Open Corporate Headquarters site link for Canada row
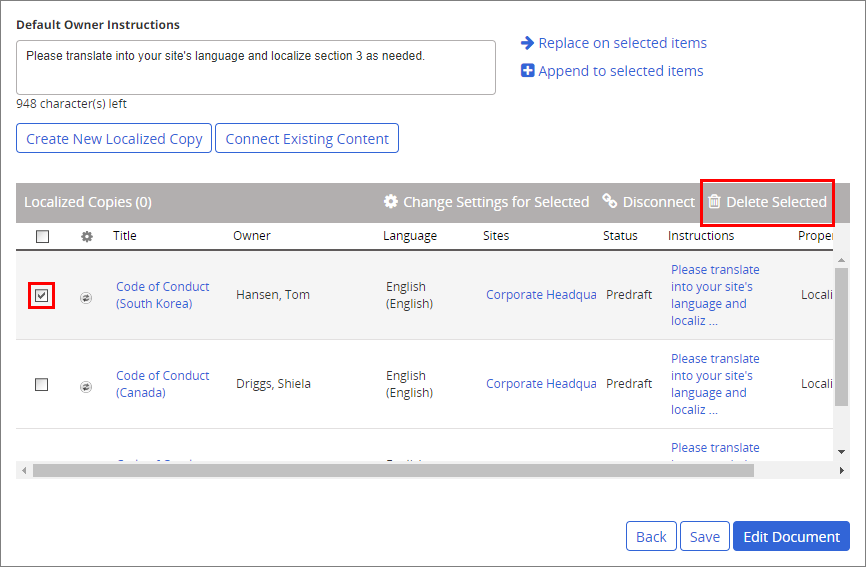The width and height of the screenshot is (866, 567). [540, 384]
